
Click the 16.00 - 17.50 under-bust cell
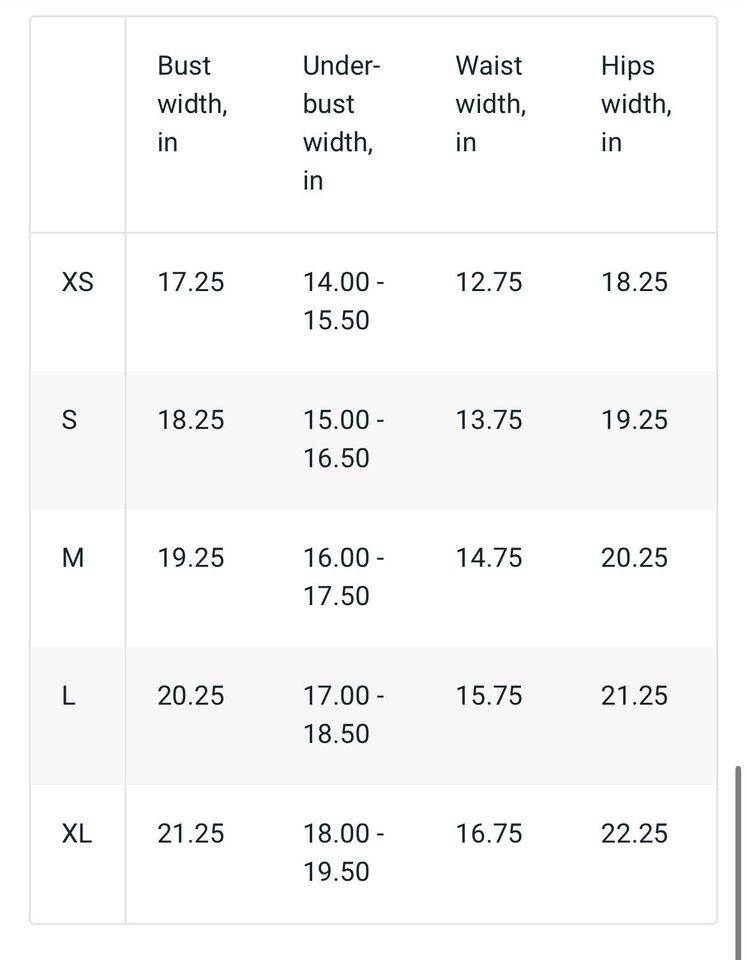click(344, 577)
